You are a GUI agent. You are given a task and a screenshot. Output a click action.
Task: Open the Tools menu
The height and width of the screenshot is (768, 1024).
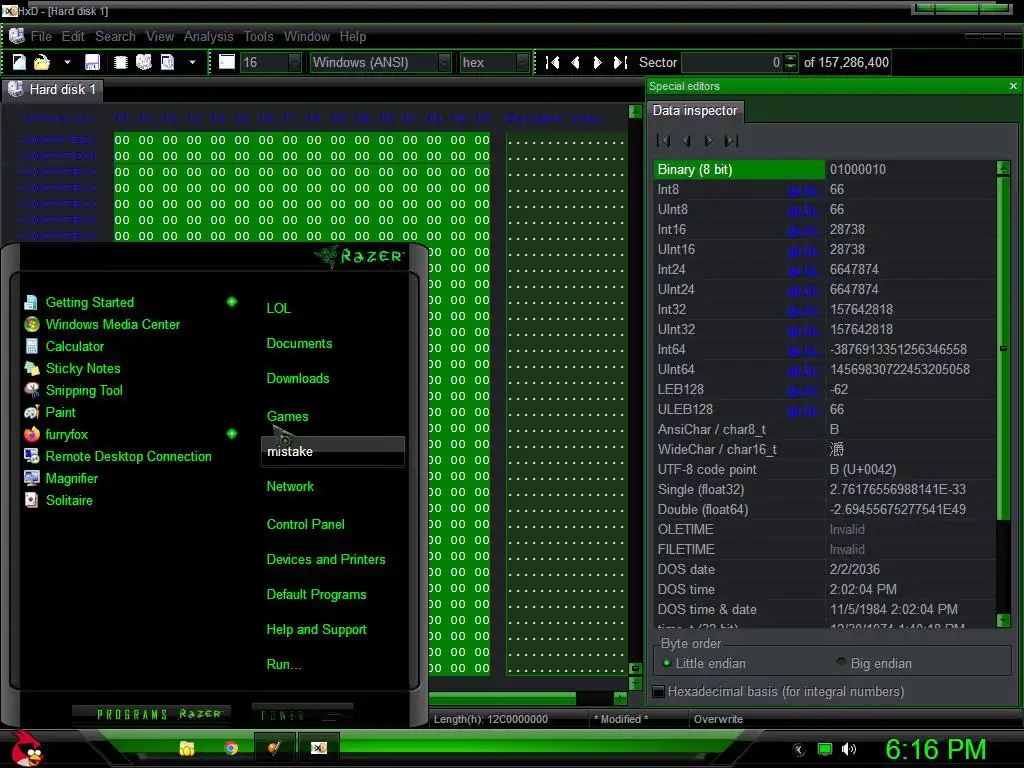[x=259, y=37]
